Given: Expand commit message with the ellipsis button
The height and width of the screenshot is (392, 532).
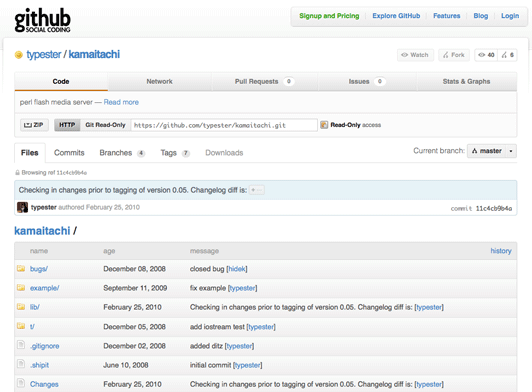Looking at the screenshot, I should (257, 190).
